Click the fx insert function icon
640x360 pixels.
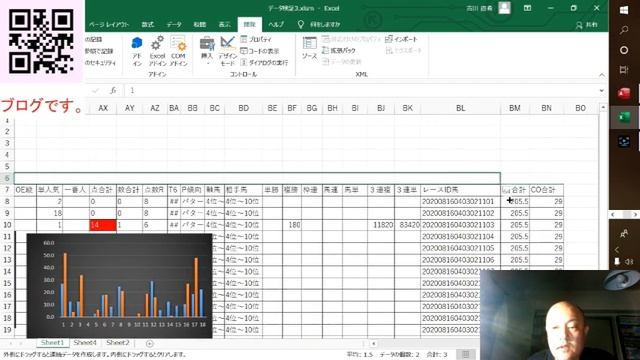pyautogui.click(x=113, y=91)
